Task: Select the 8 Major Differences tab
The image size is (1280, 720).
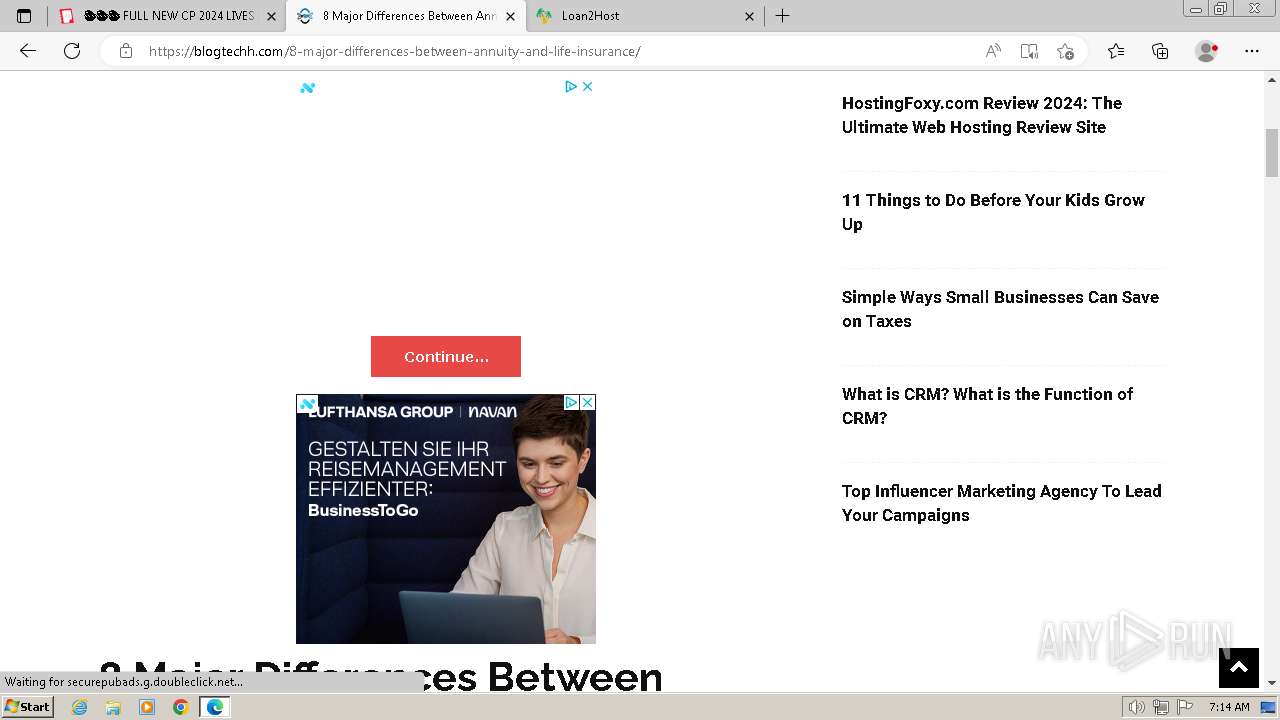Action: coord(405,16)
